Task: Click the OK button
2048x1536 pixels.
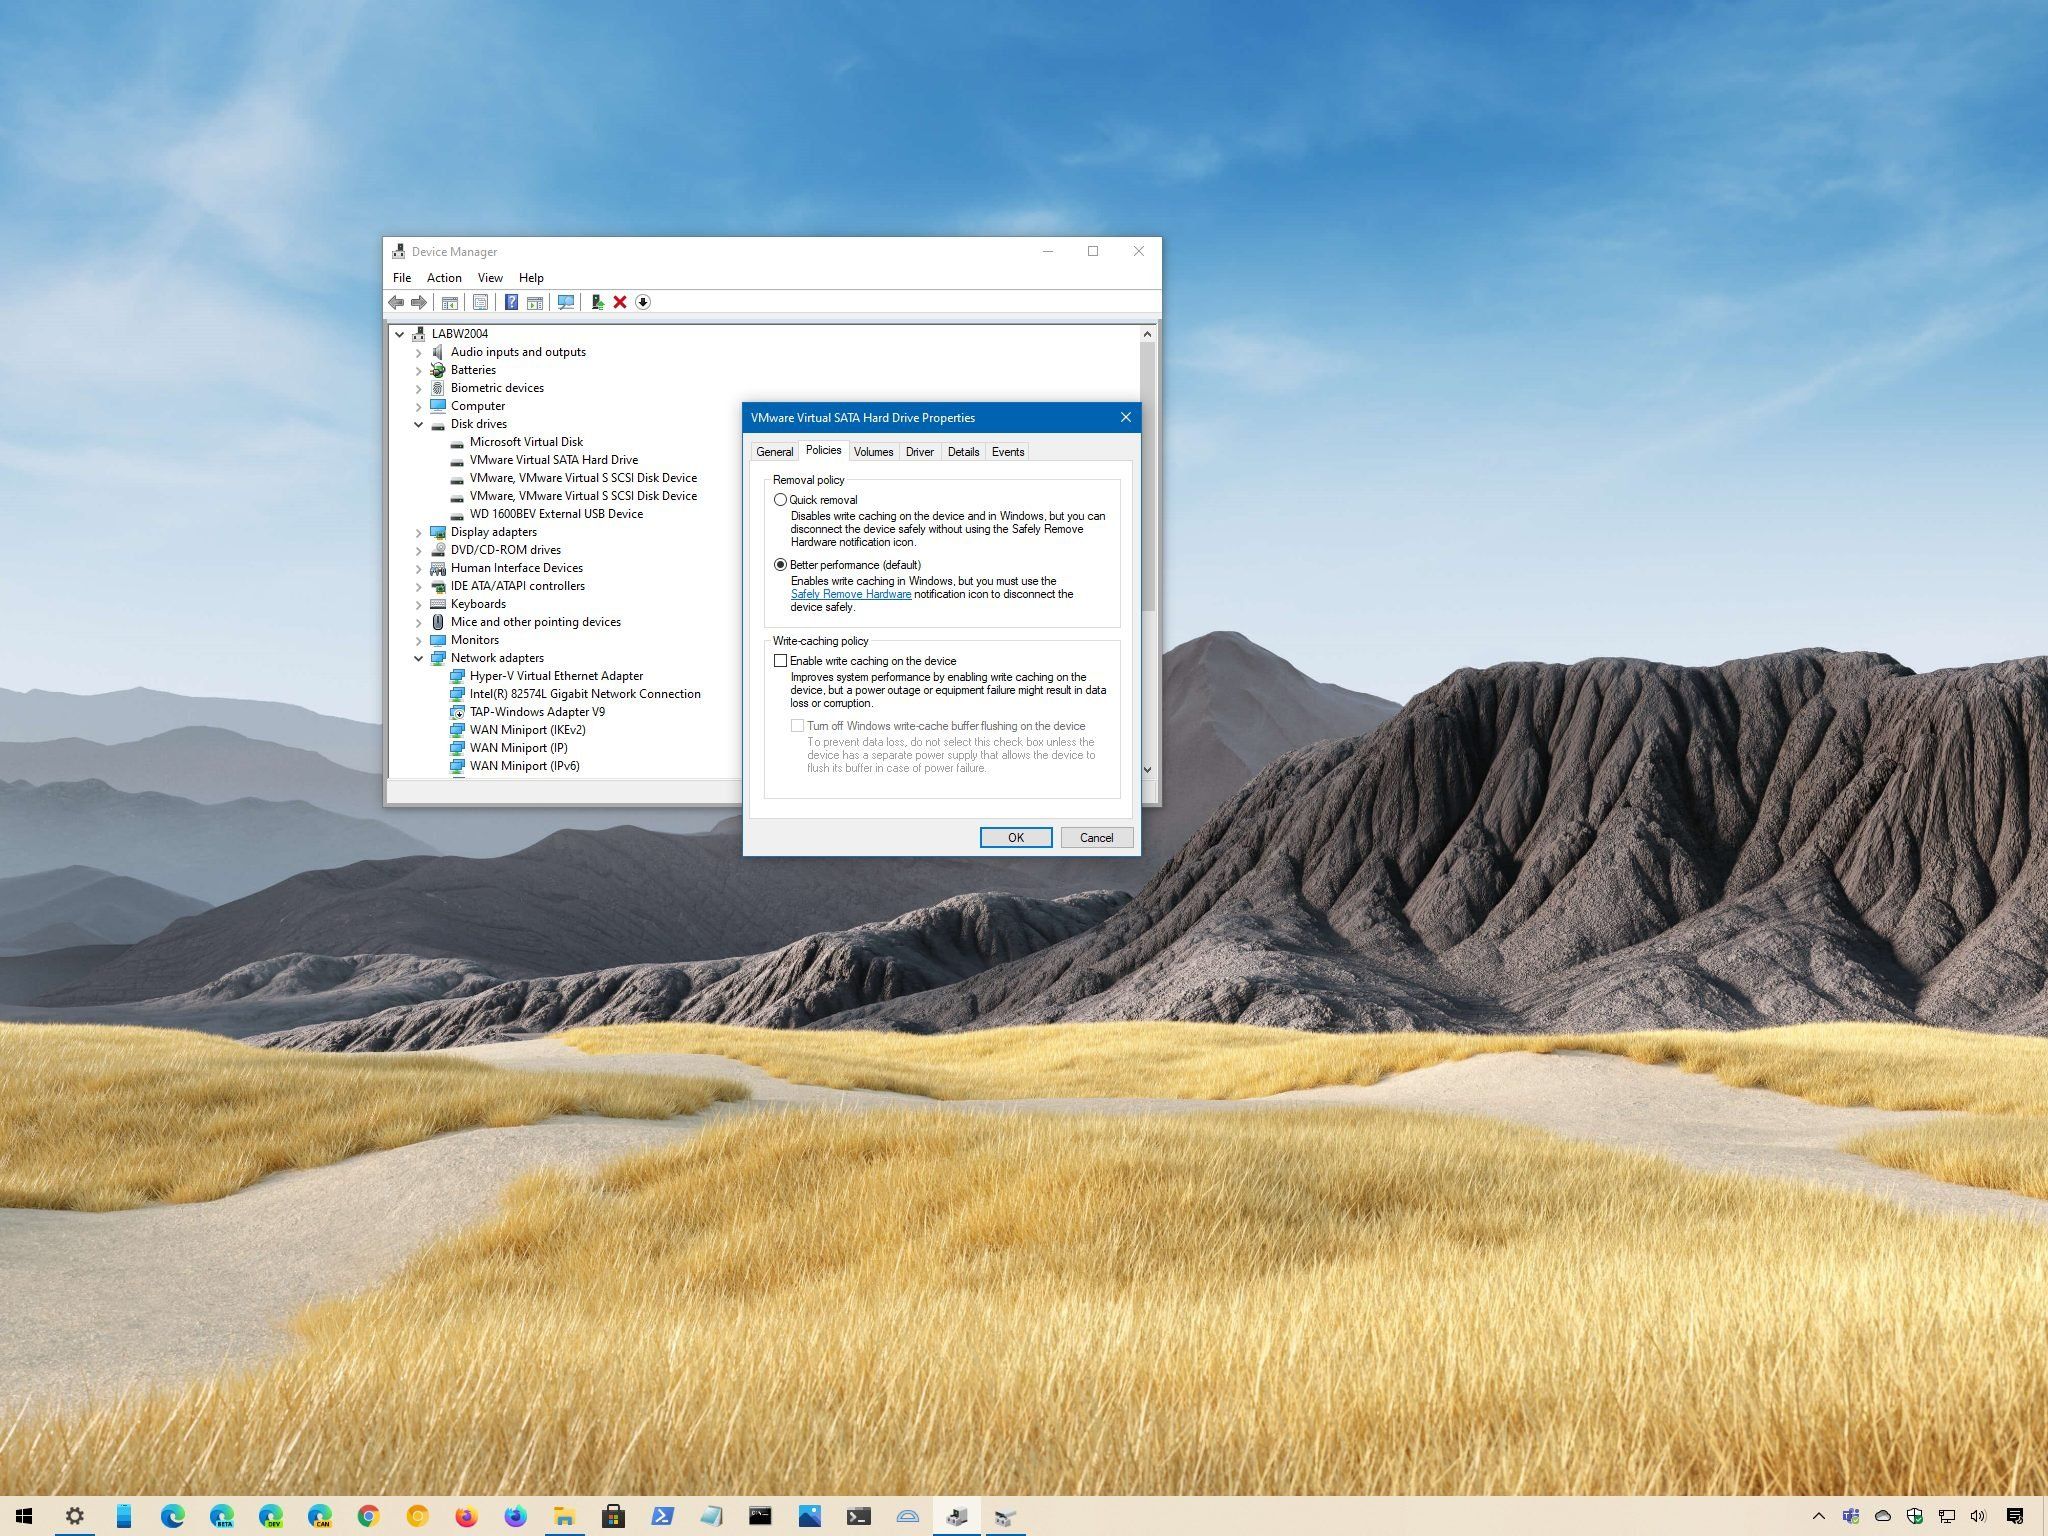Action: 1016,837
